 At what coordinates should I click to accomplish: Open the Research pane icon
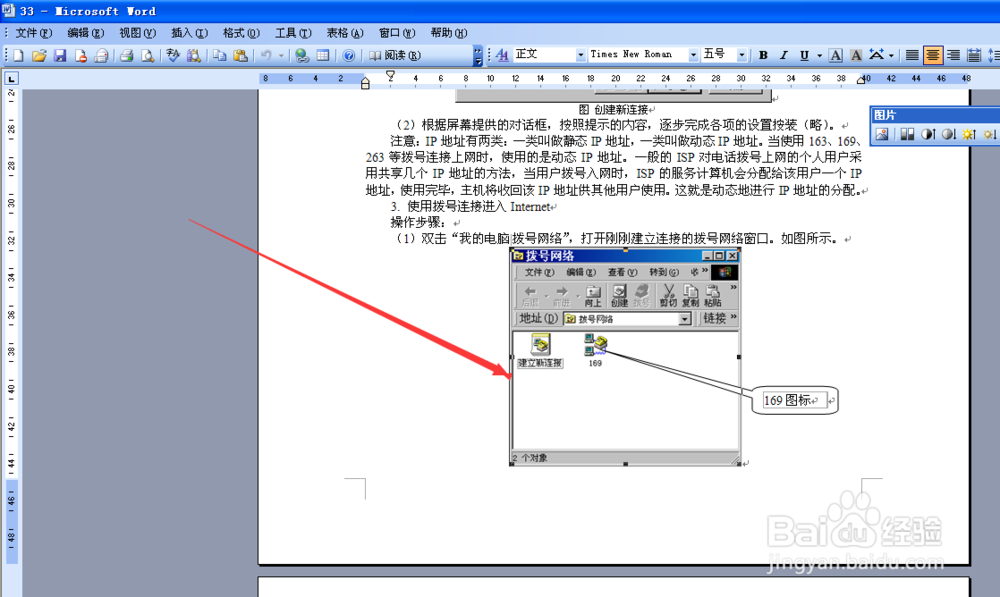(x=193, y=55)
